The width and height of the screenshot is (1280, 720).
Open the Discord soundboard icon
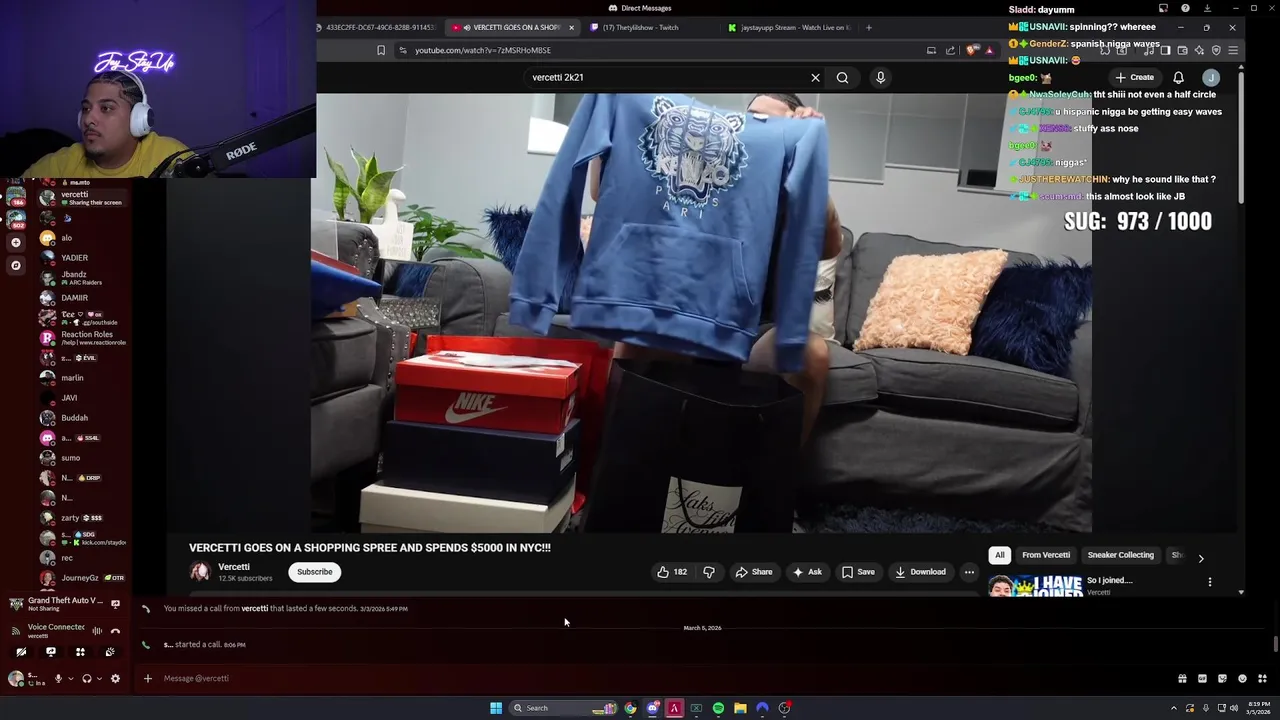(x=110, y=652)
